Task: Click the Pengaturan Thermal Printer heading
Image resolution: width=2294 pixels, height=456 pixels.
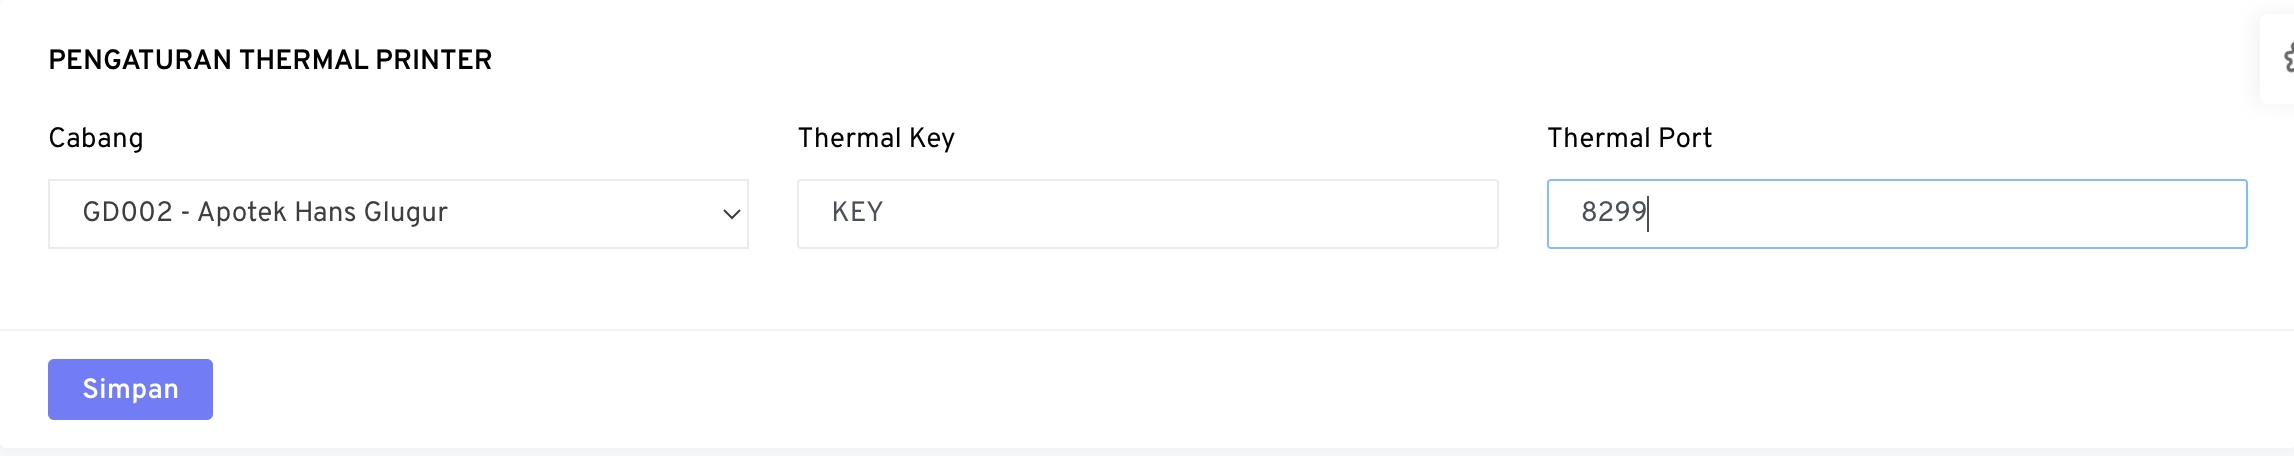Action: [x=270, y=60]
